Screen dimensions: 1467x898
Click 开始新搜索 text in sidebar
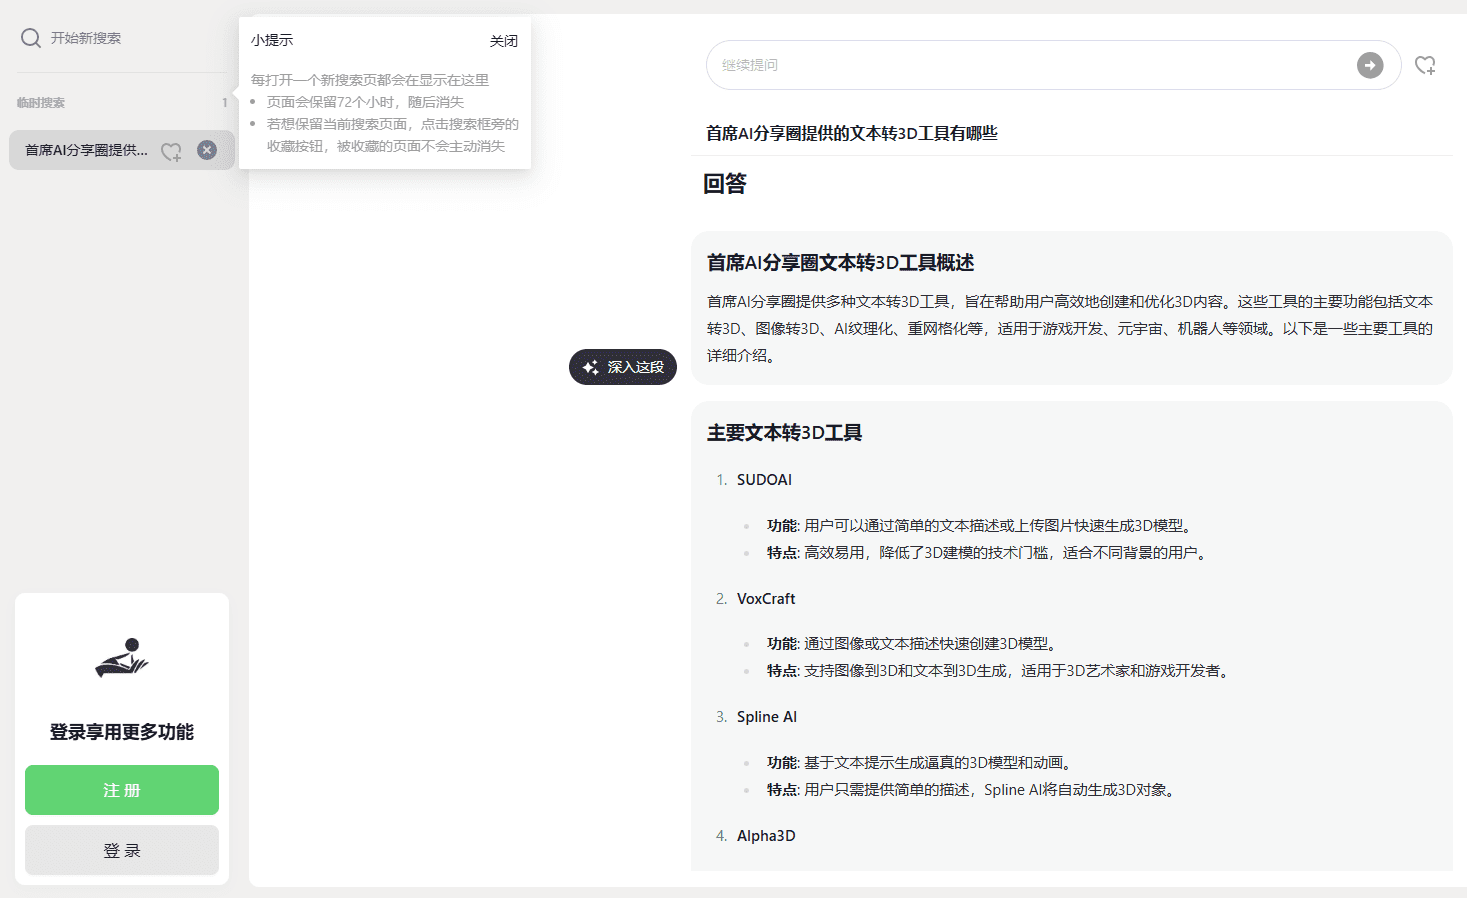pos(86,38)
